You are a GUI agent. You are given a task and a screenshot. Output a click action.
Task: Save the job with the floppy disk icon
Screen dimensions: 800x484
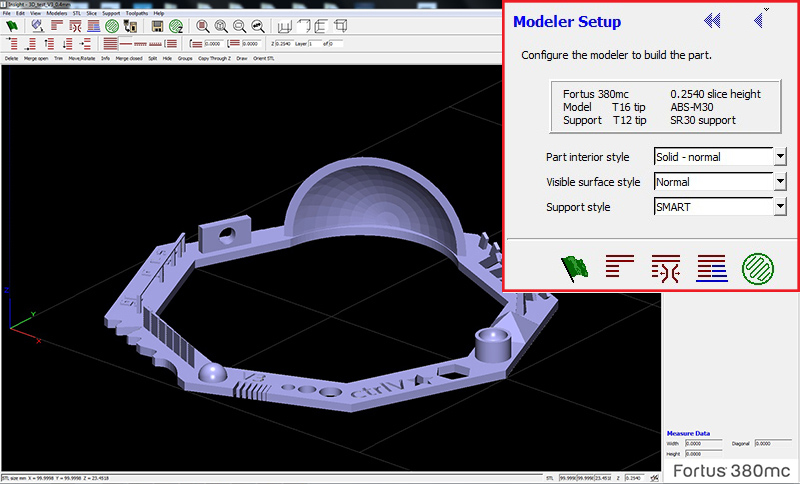[x=157, y=26]
